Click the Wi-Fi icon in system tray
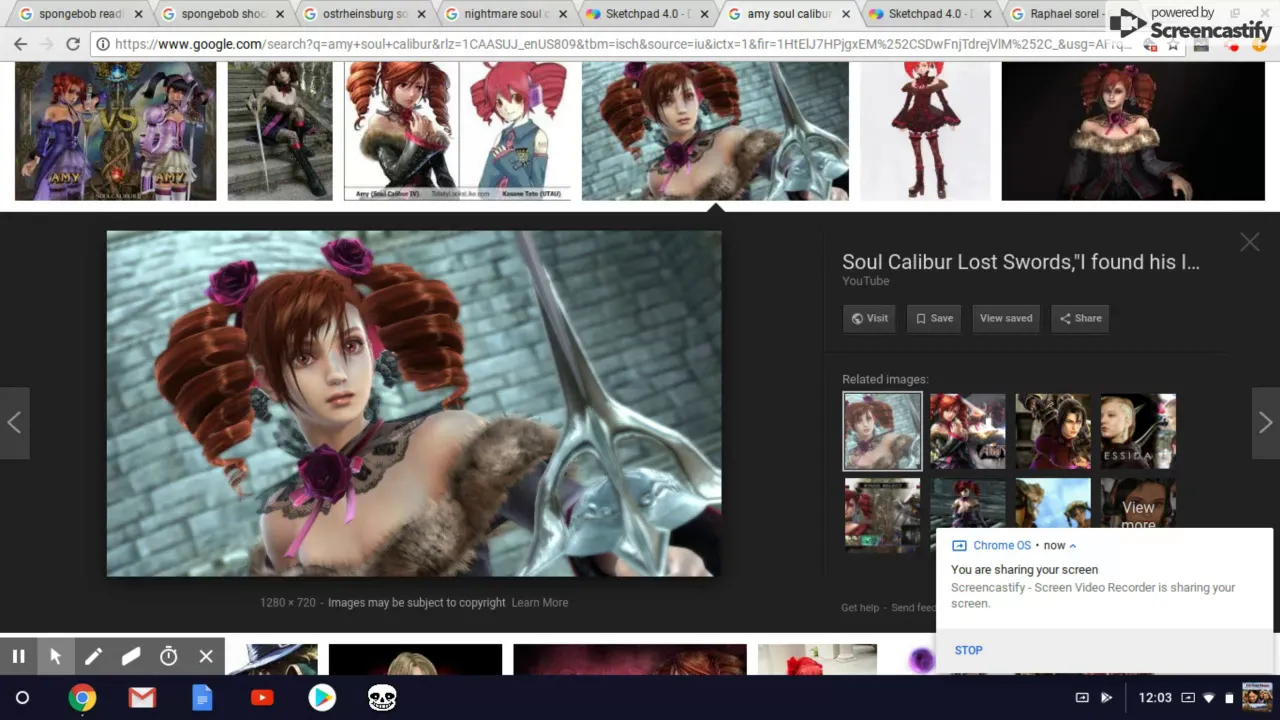The height and width of the screenshot is (720, 1280). (x=1209, y=698)
